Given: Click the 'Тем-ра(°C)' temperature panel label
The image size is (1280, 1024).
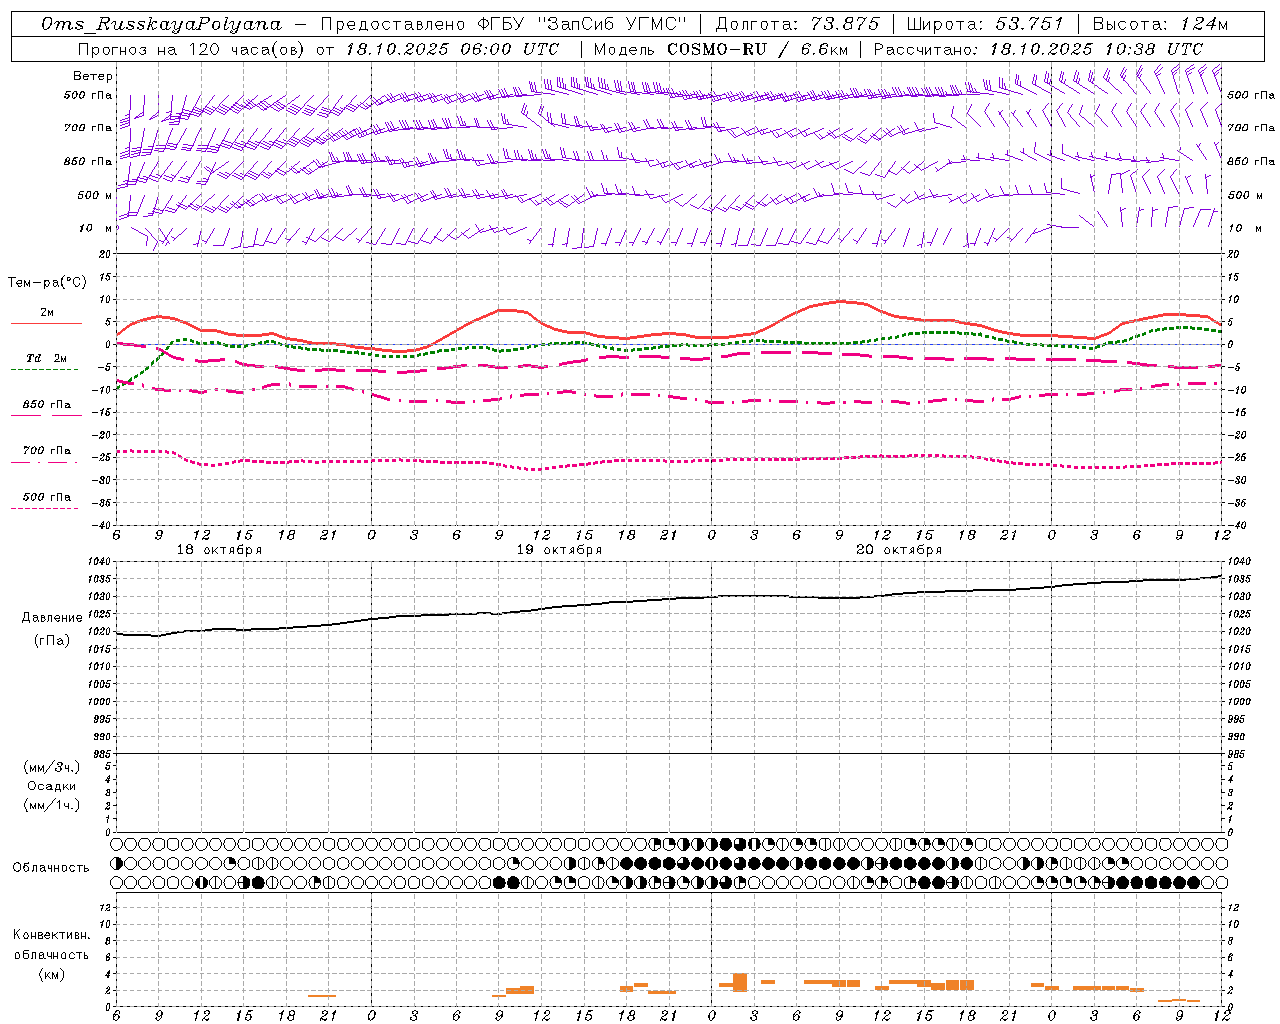Looking at the screenshot, I should point(47,283).
